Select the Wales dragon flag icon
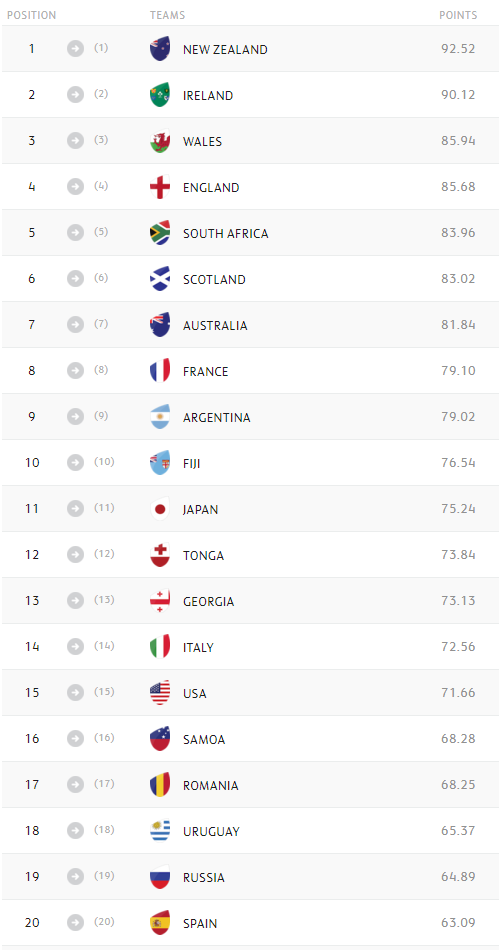Screen dimensions: 499x950 click(x=160, y=141)
